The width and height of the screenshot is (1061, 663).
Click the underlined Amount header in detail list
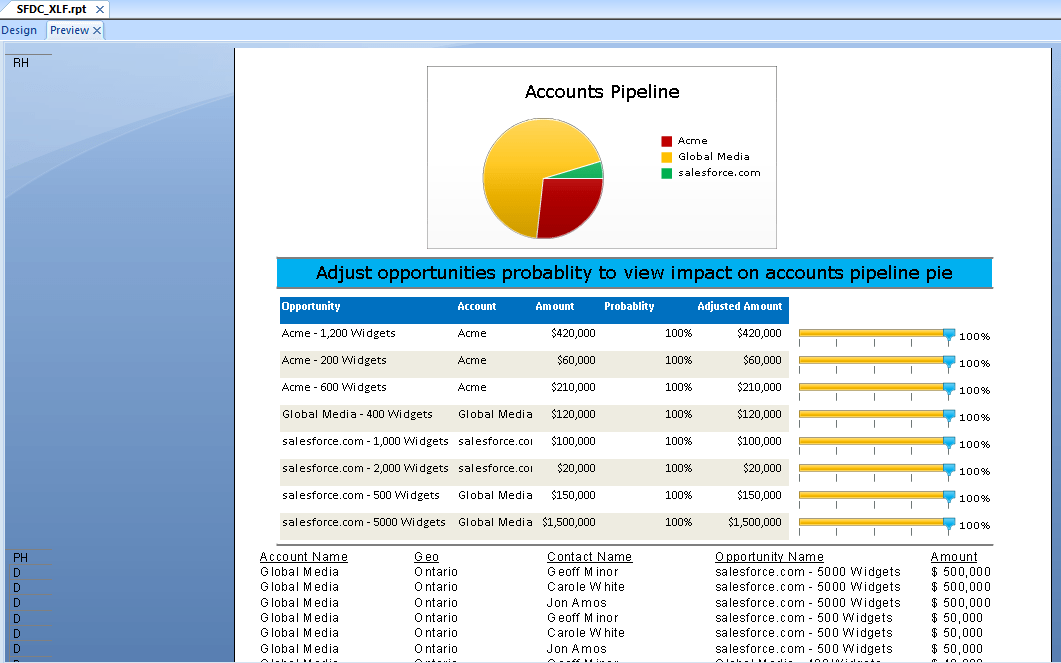(x=954, y=557)
